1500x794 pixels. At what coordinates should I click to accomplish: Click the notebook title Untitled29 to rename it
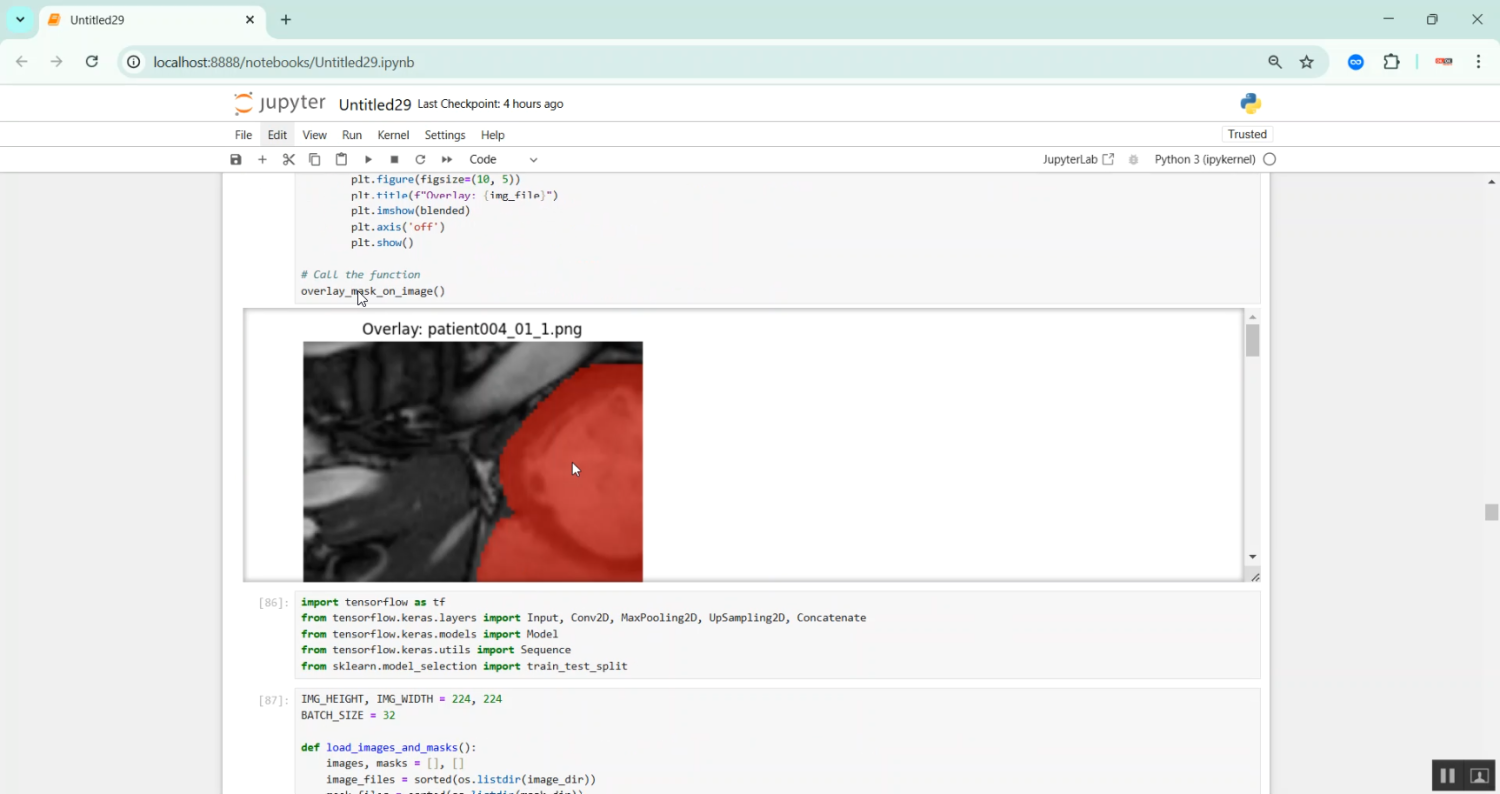click(375, 105)
